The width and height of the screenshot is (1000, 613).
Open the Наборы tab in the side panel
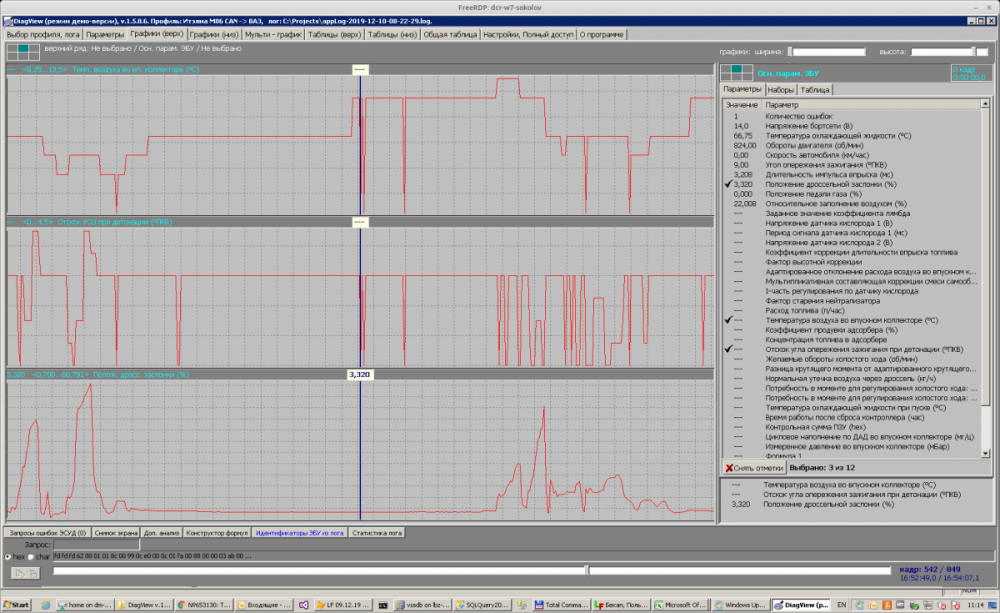781,90
